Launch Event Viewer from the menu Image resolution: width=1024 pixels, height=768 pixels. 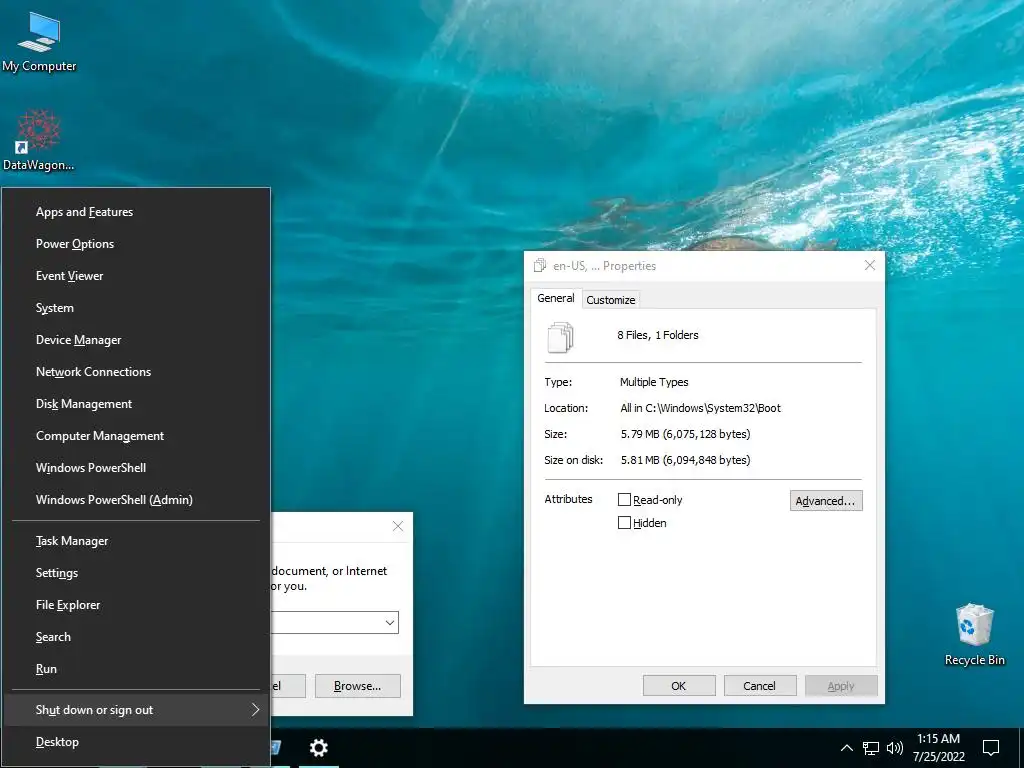[136, 276]
